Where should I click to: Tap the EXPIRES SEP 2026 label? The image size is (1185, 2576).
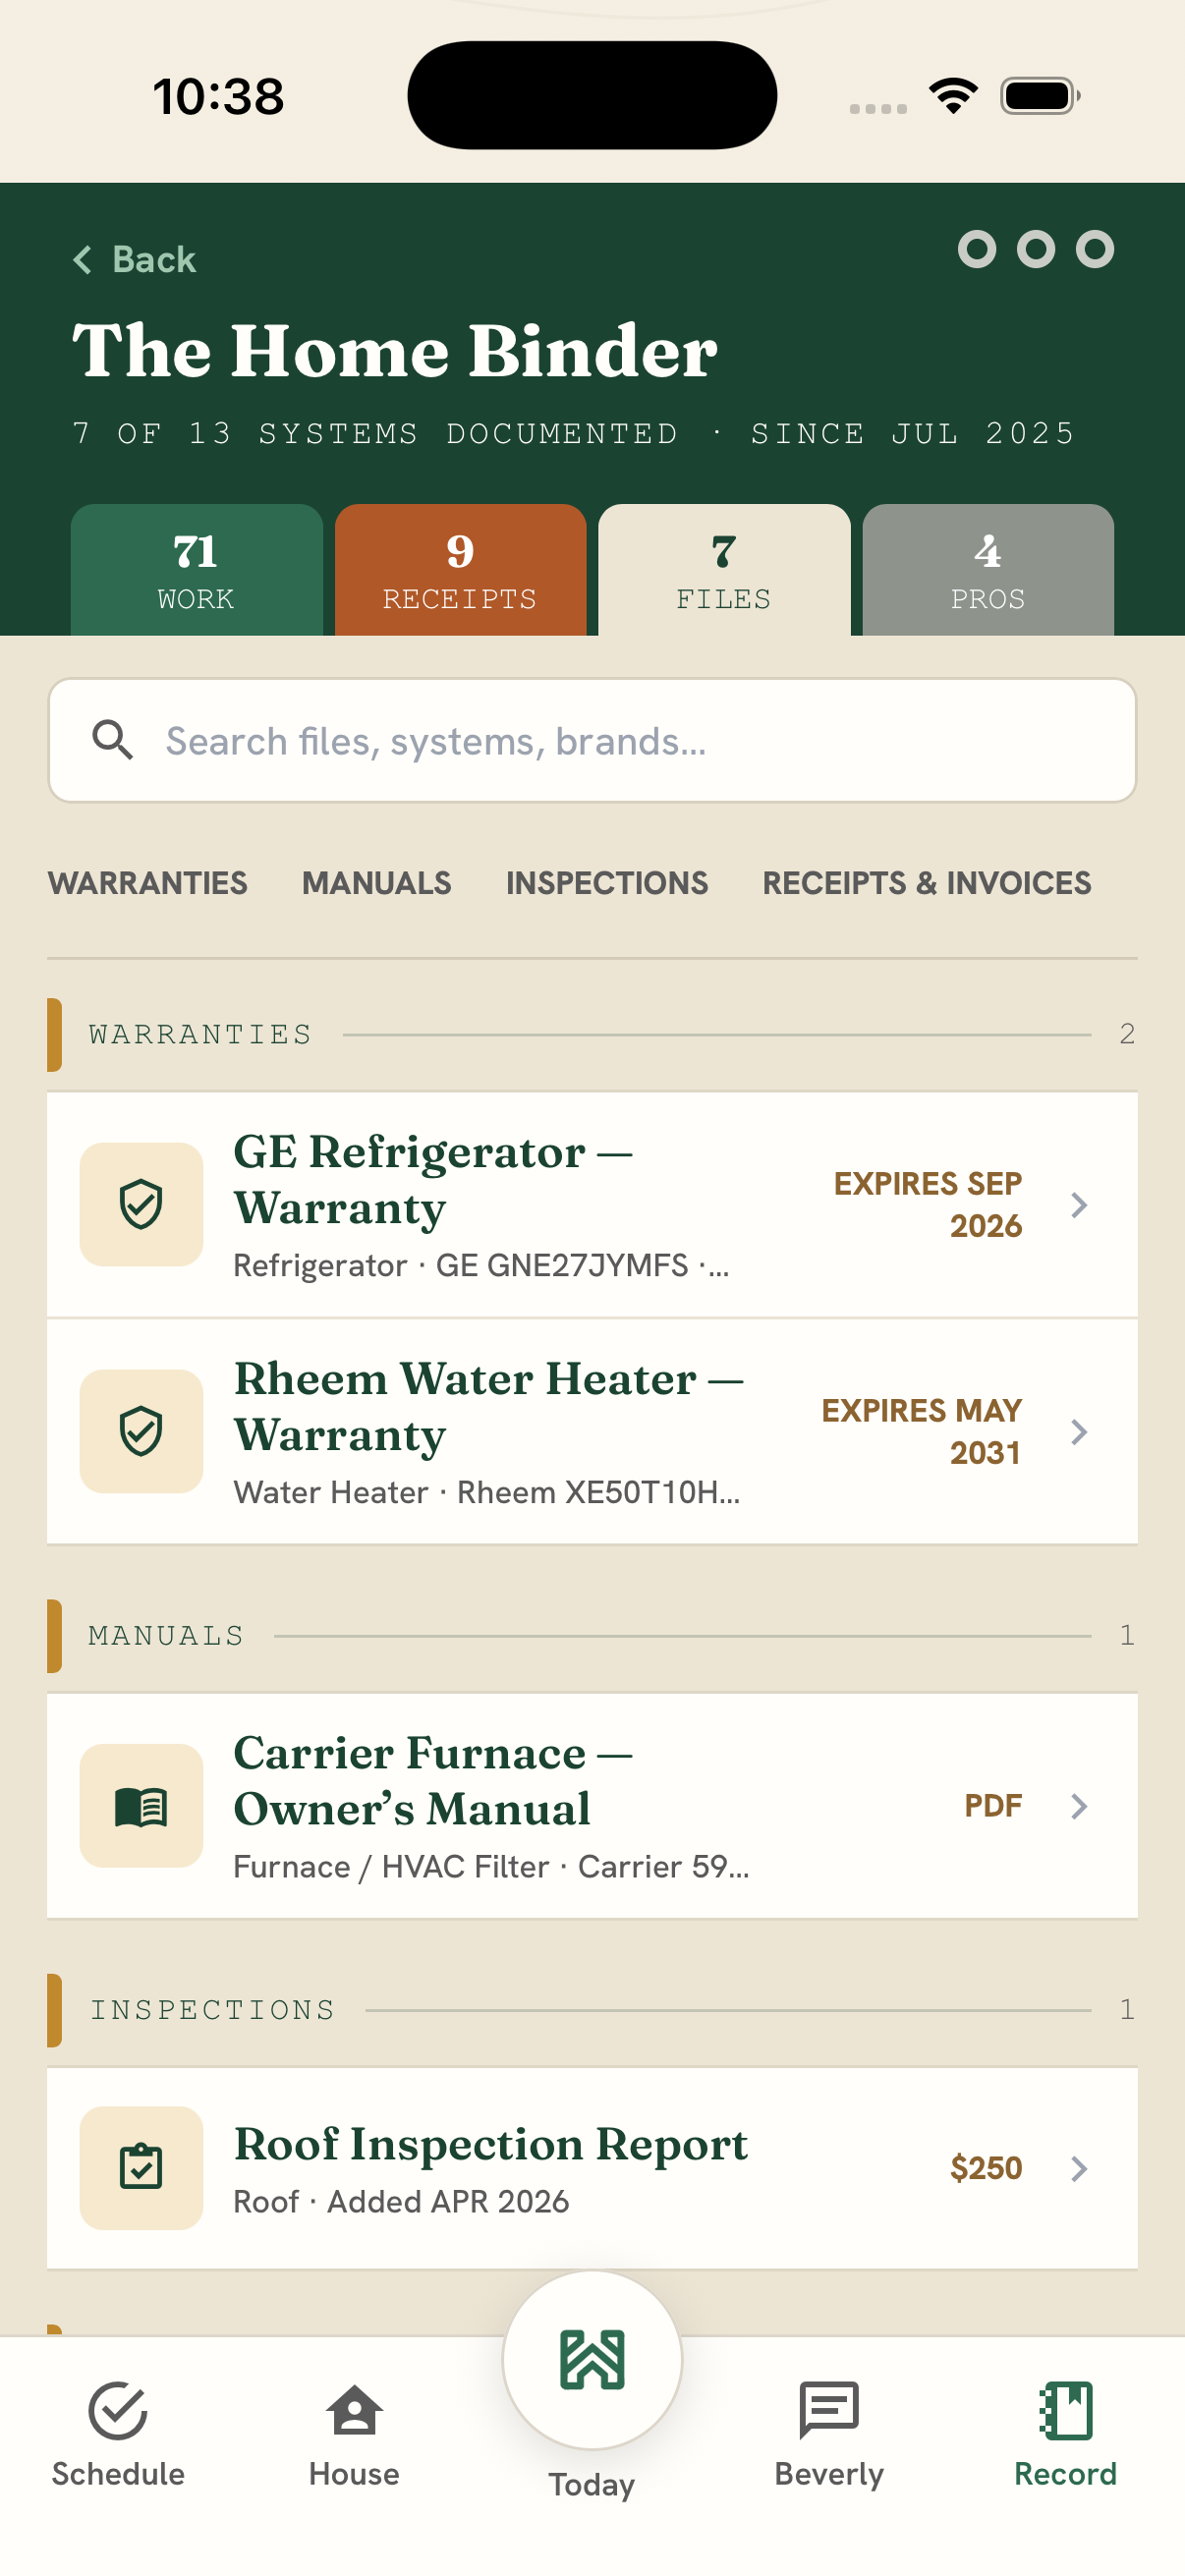point(928,1204)
